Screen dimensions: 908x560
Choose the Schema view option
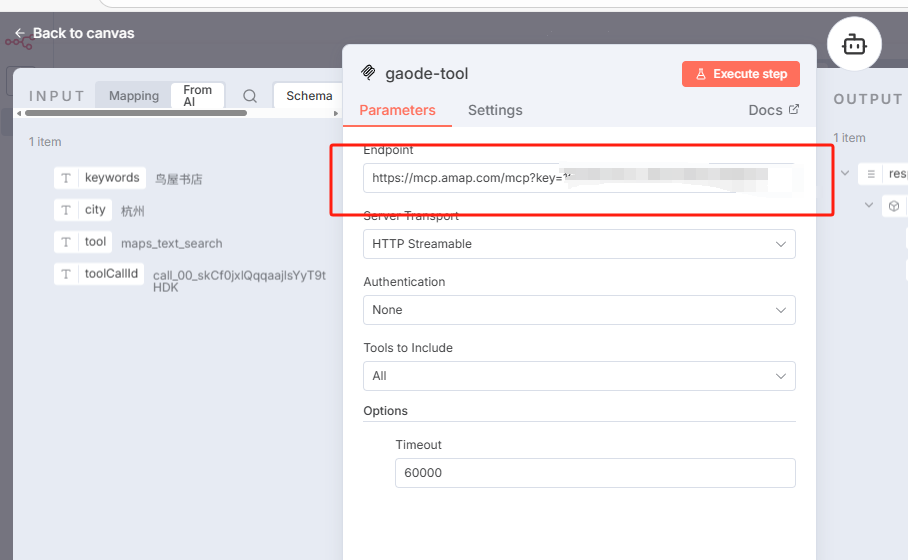point(308,96)
